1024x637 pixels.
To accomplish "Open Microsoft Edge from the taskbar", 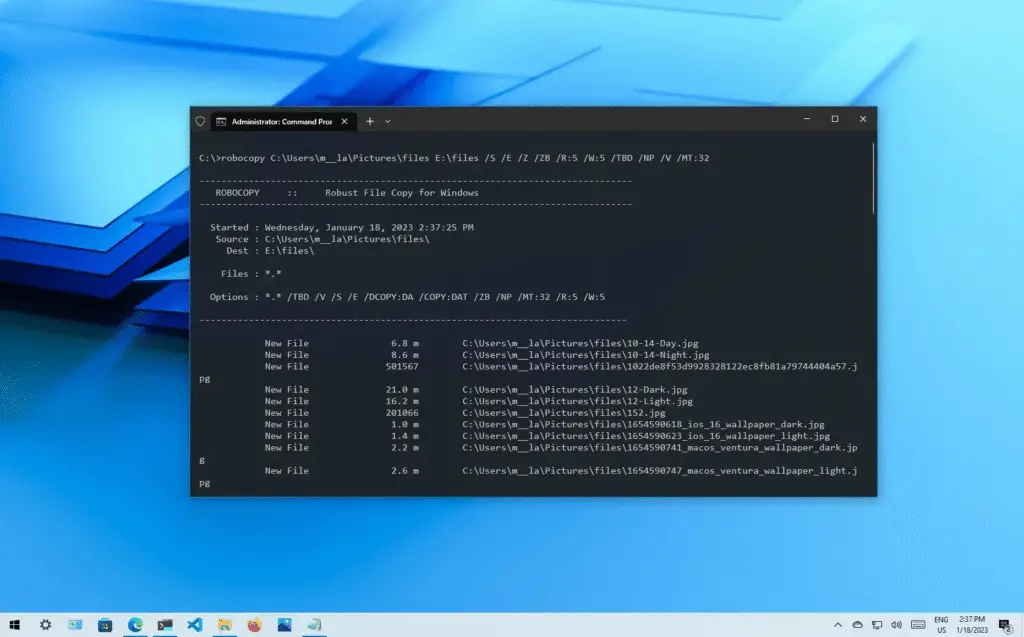I will coord(136,625).
